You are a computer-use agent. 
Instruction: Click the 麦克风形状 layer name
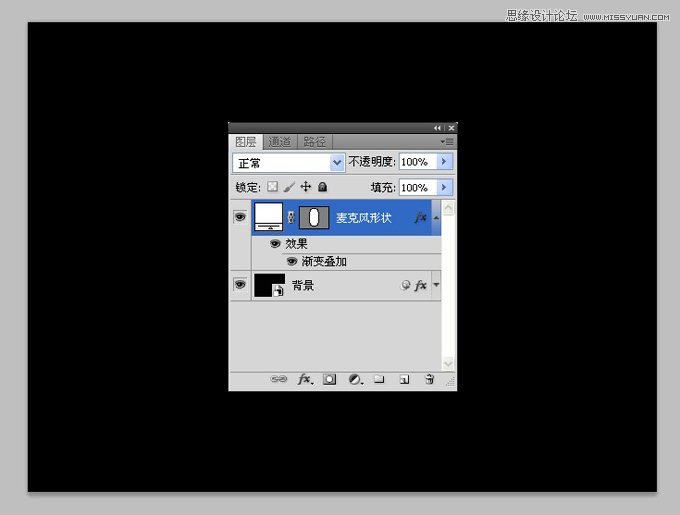pos(363,218)
